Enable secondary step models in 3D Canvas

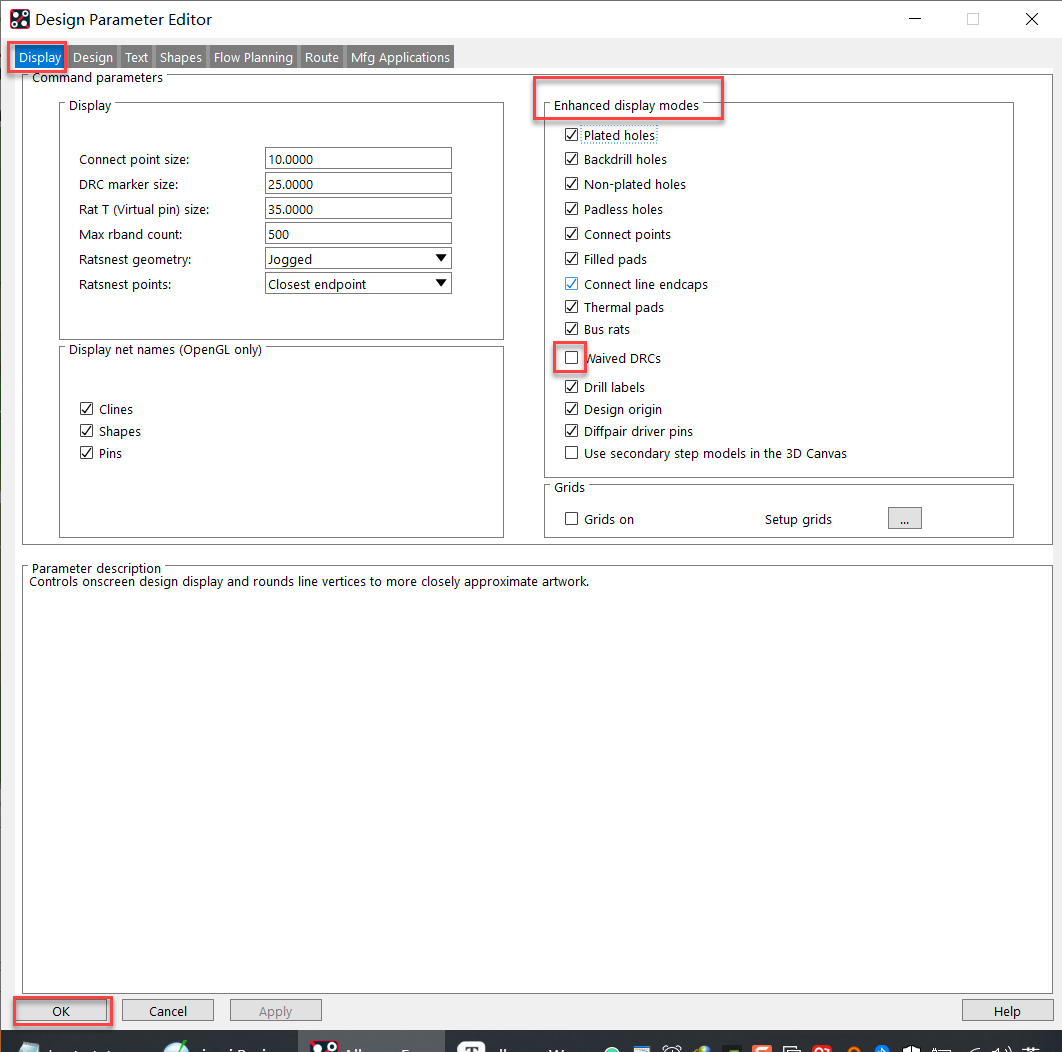coord(571,453)
